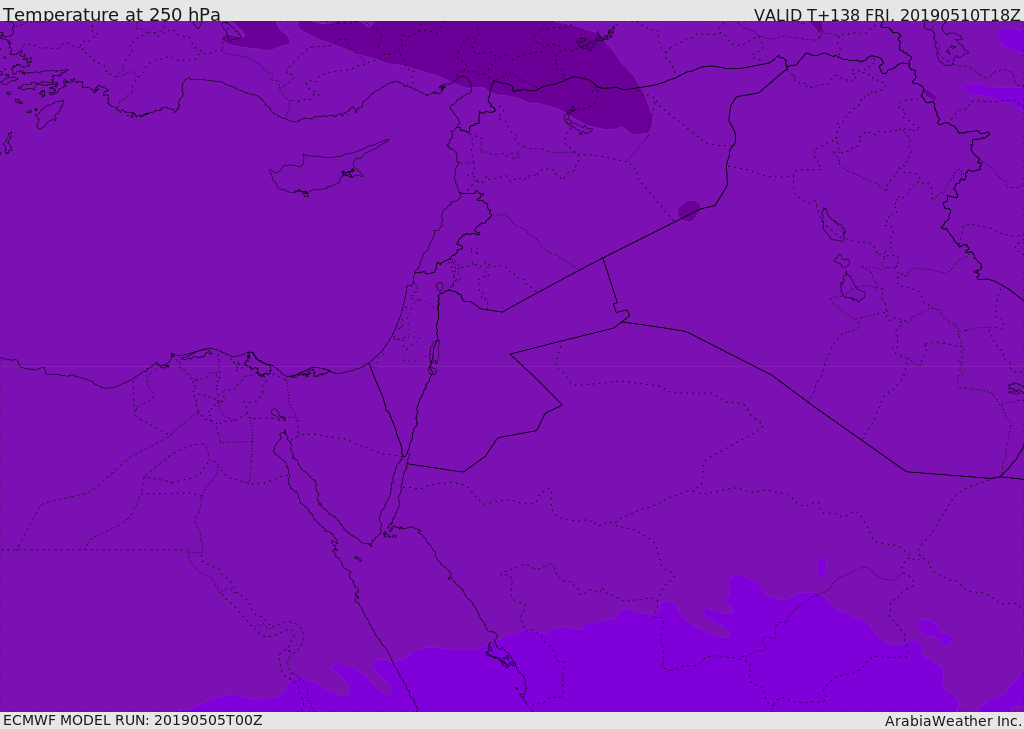The width and height of the screenshot is (1024, 729).
Task: Click the dark purple patch in the top-left
Action: pos(256,37)
